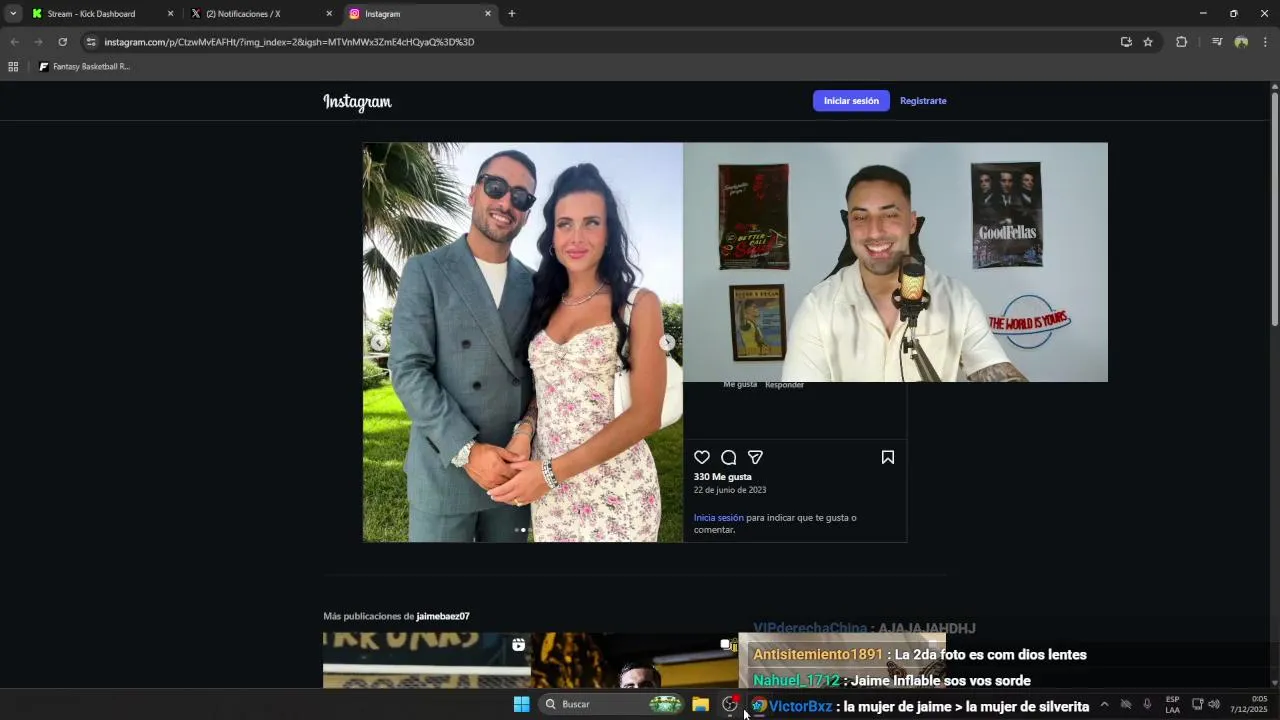This screenshot has width=1280, height=720.
Task: Switch to the Stream - Kick Dashboard tab
Action: pos(103,14)
